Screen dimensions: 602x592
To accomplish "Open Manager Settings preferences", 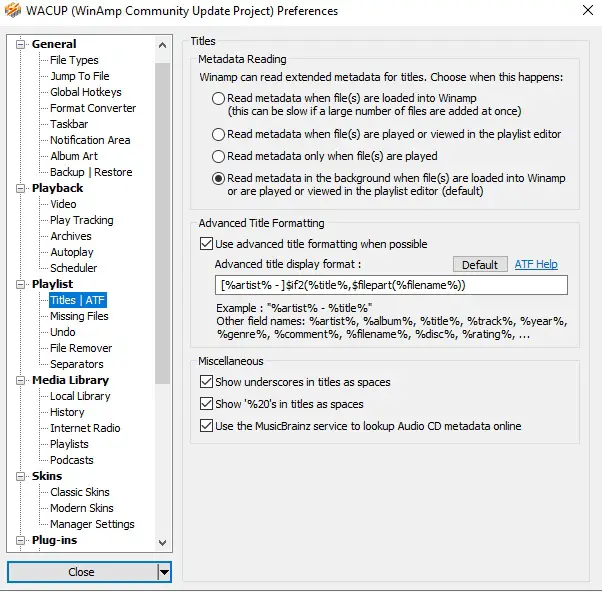I will coord(93,524).
